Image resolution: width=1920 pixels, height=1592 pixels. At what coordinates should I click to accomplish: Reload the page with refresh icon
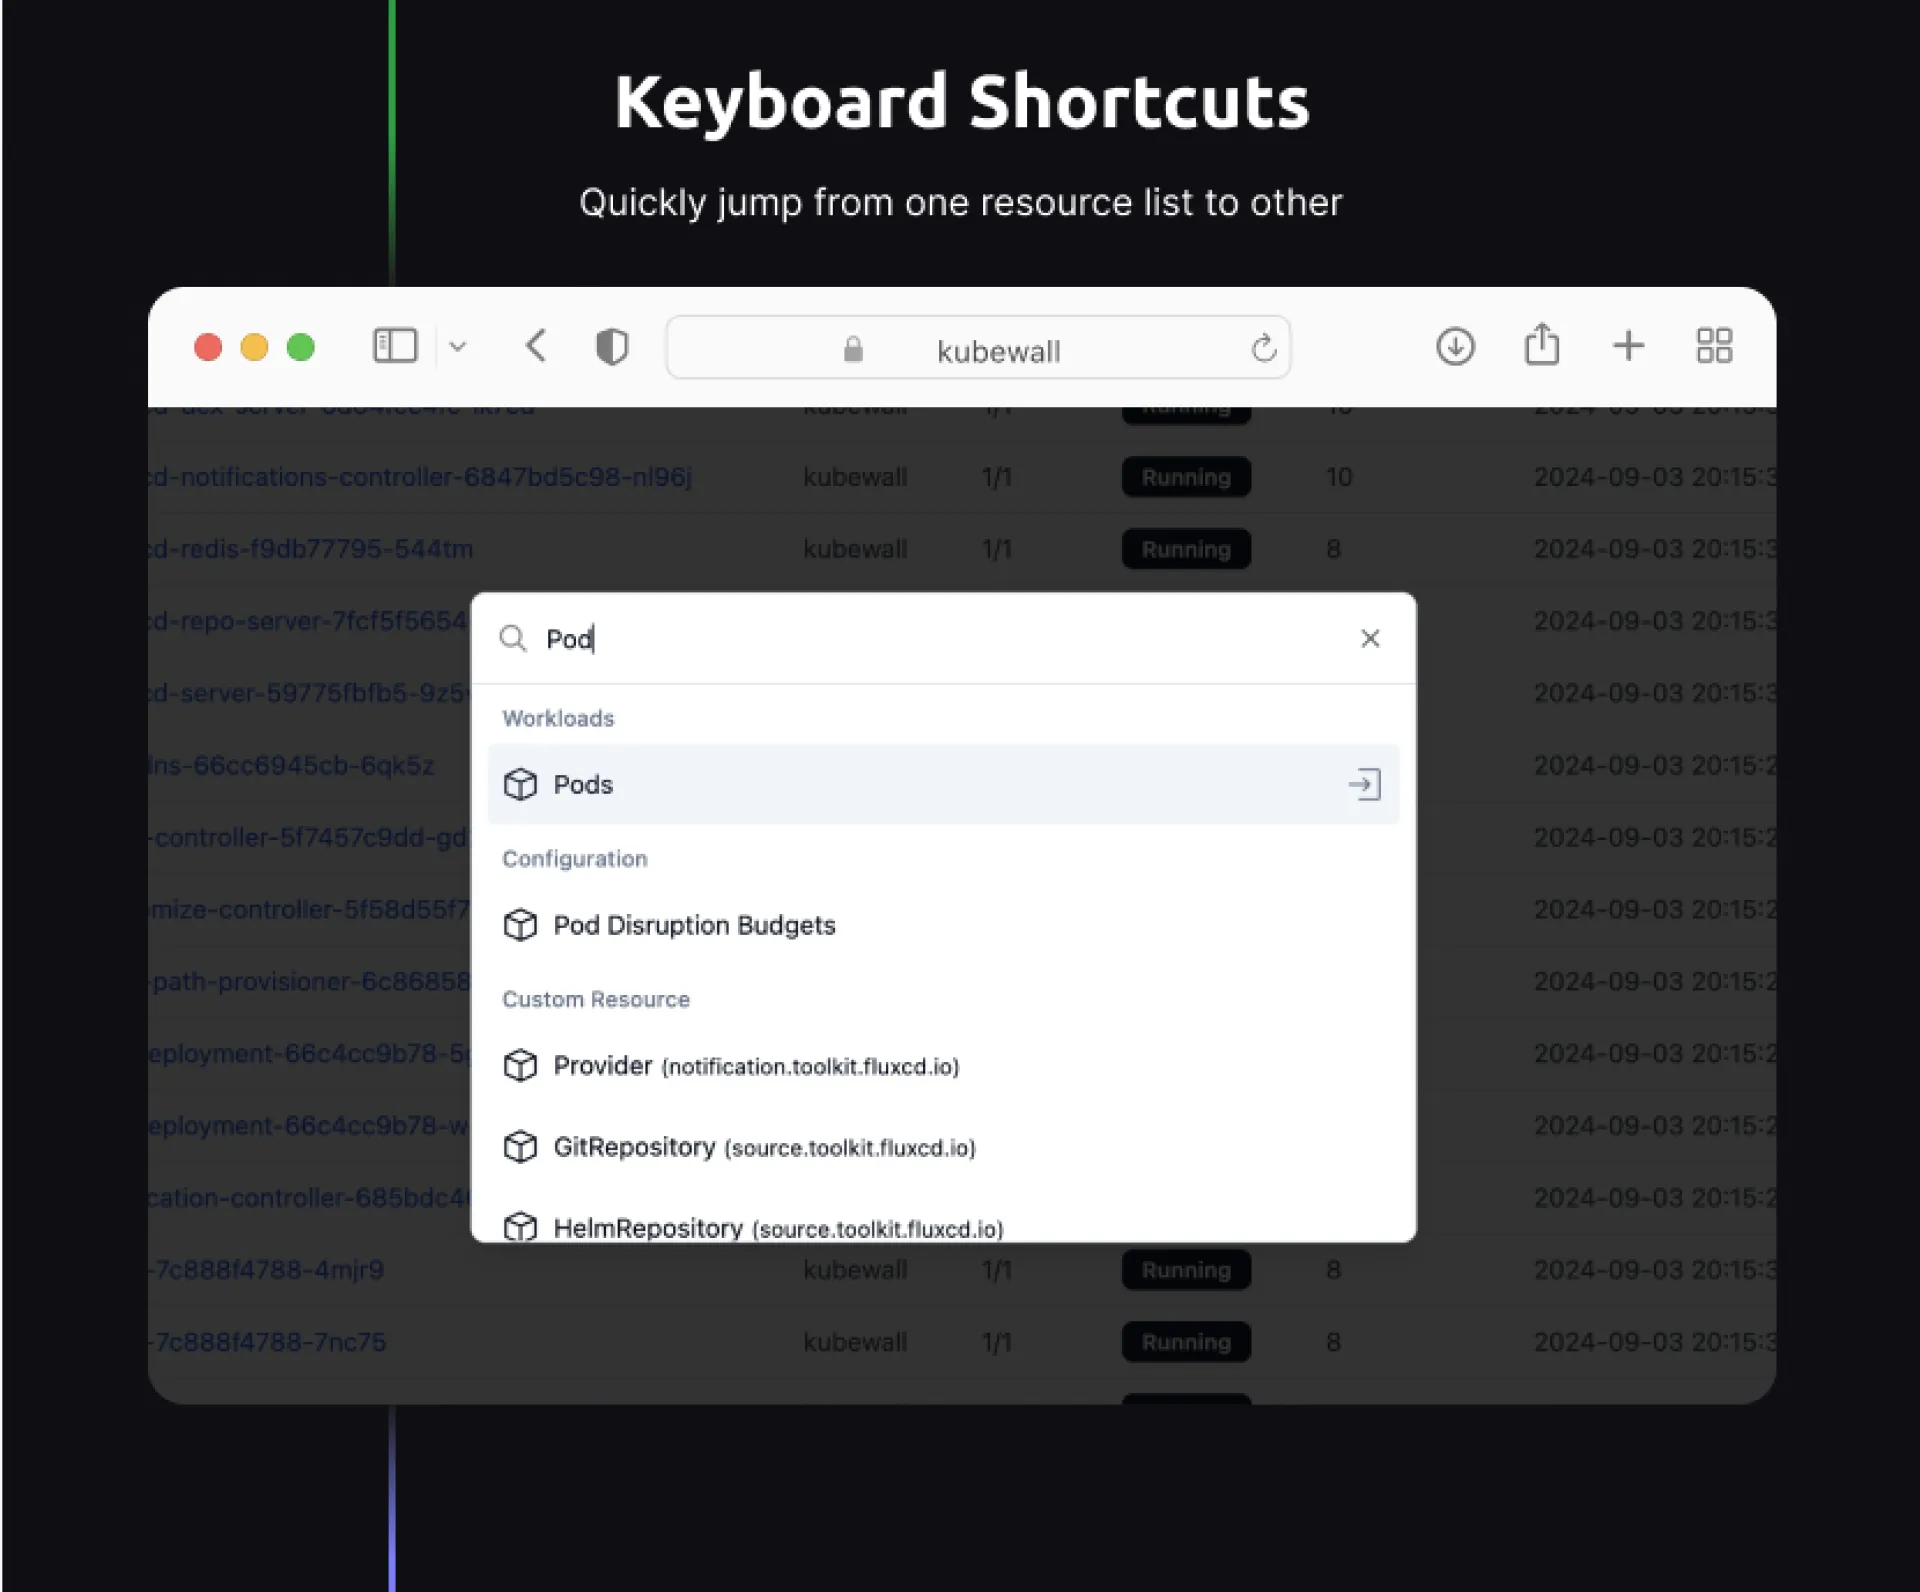(1263, 348)
